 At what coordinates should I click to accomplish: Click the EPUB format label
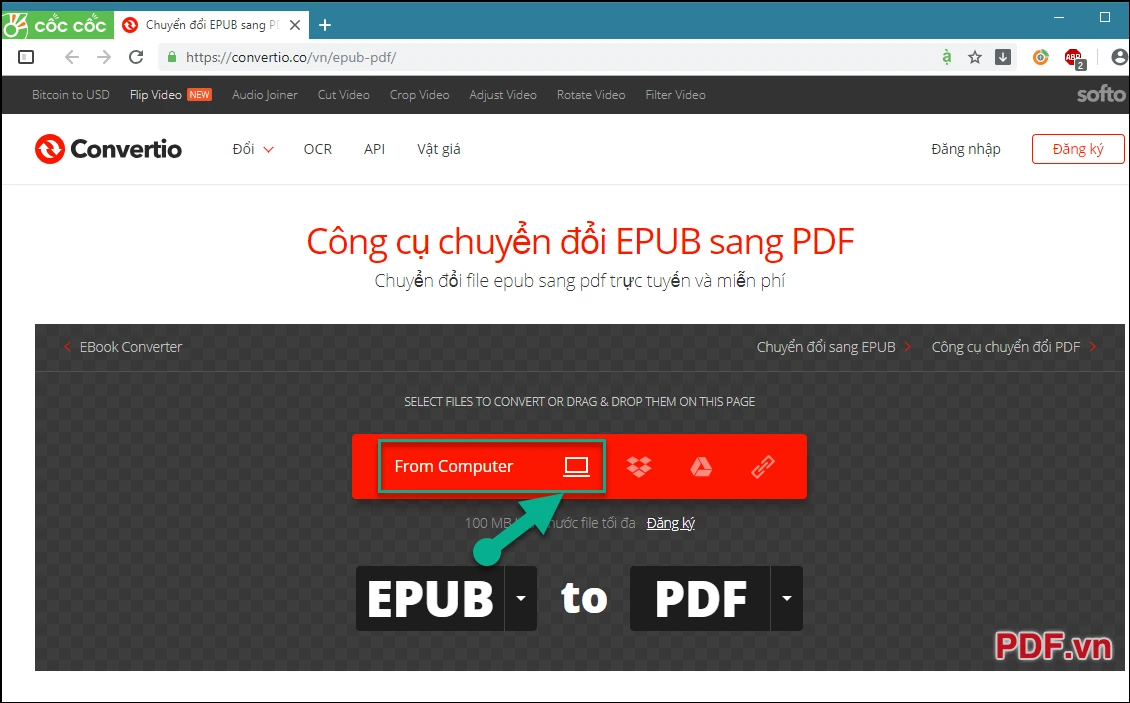(430, 598)
